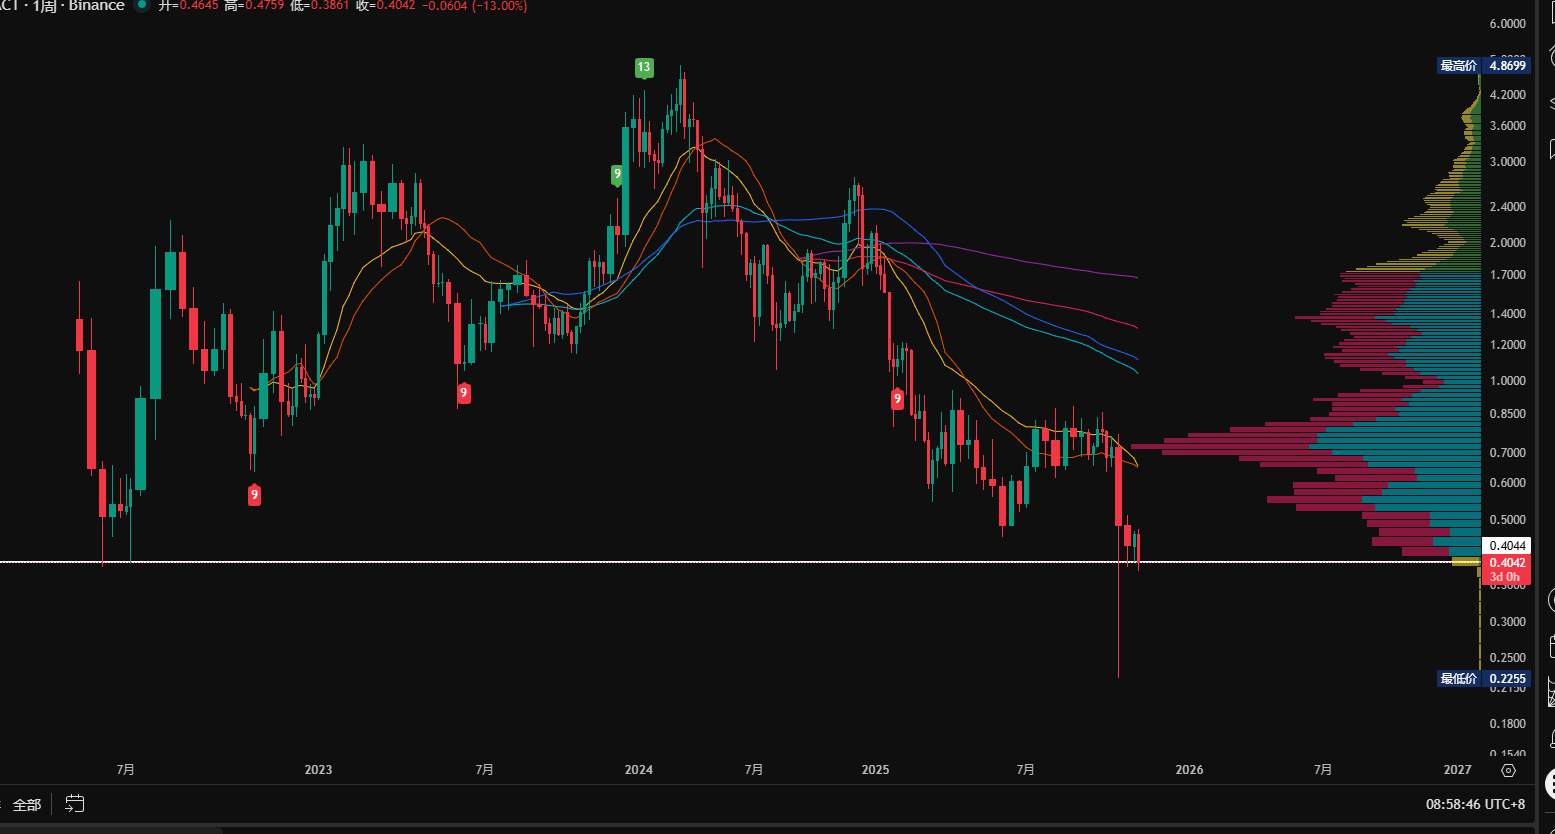This screenshot has width=1555, height=834.
Task: Select the 全部 full time range button
Action: click(x=27, y=804)
